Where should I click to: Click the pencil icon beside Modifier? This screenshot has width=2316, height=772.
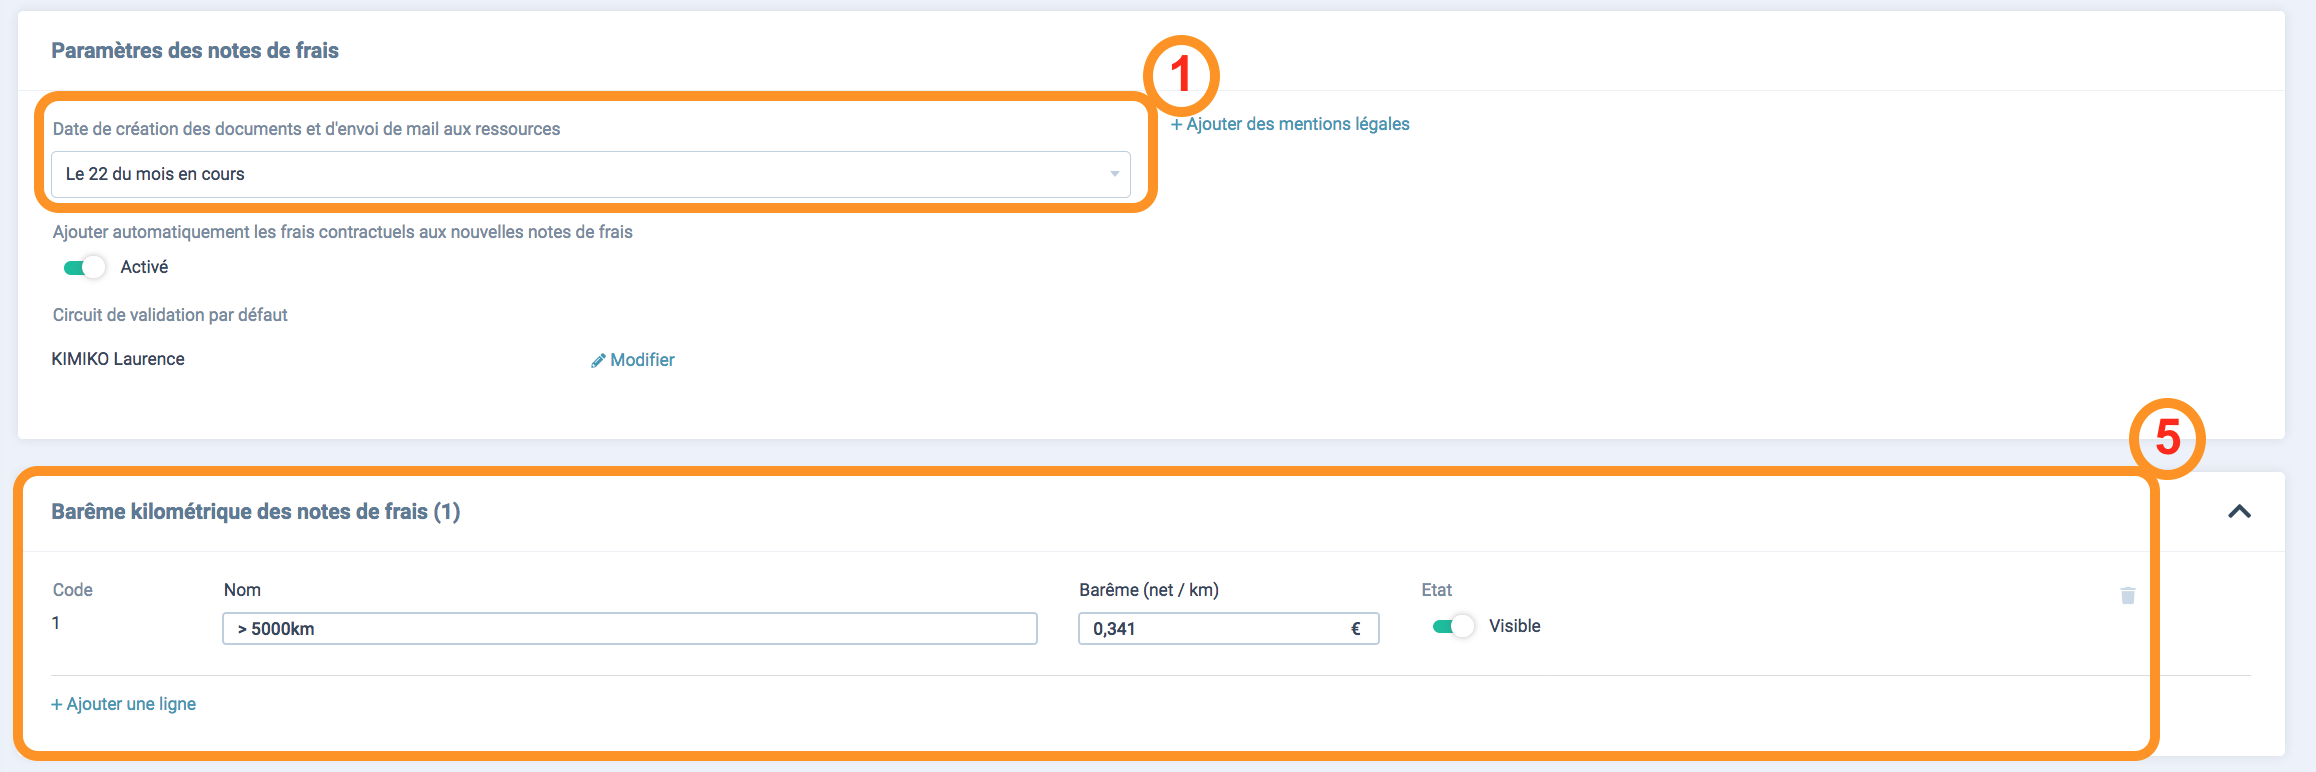tap(598, 360)
